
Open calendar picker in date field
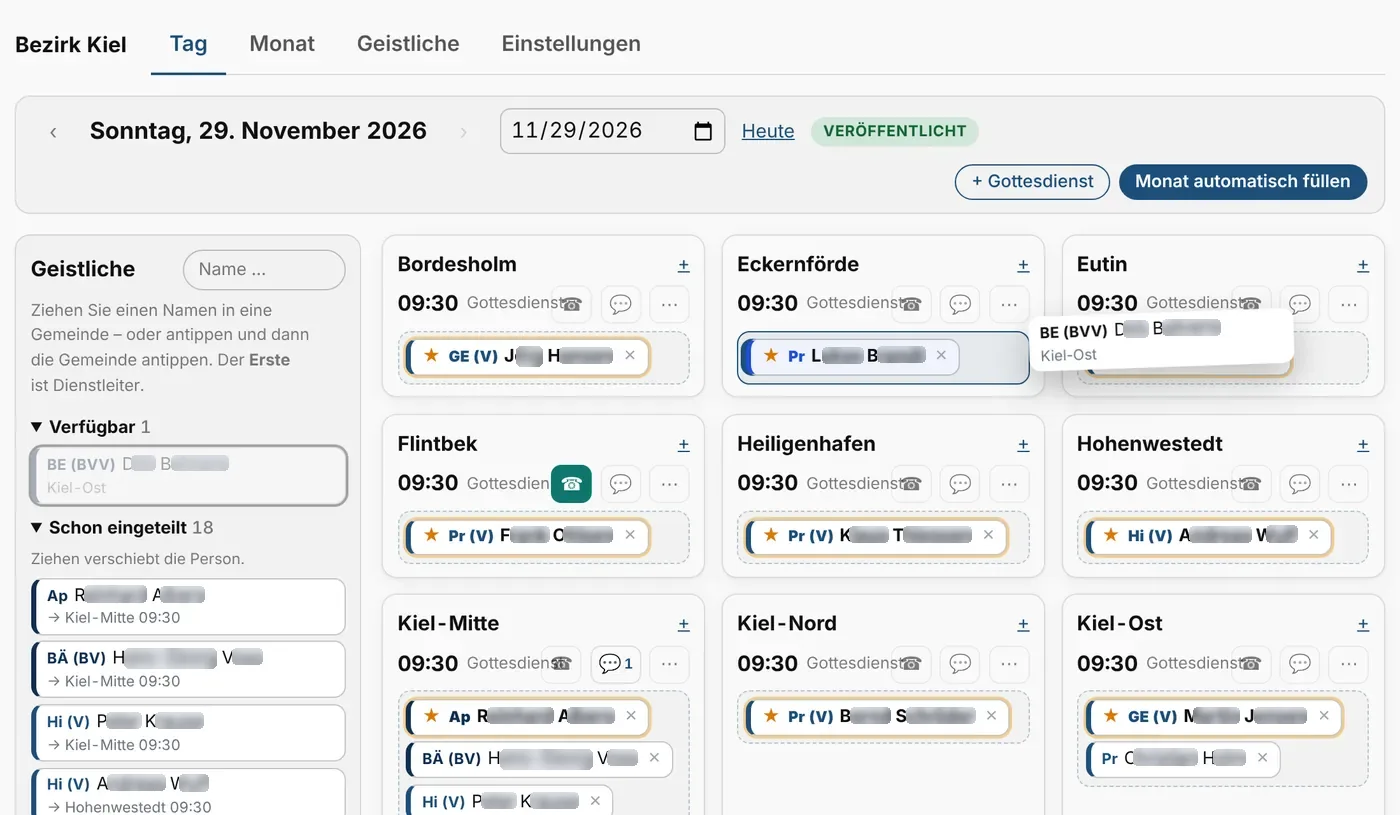click(x=703, y=131)
